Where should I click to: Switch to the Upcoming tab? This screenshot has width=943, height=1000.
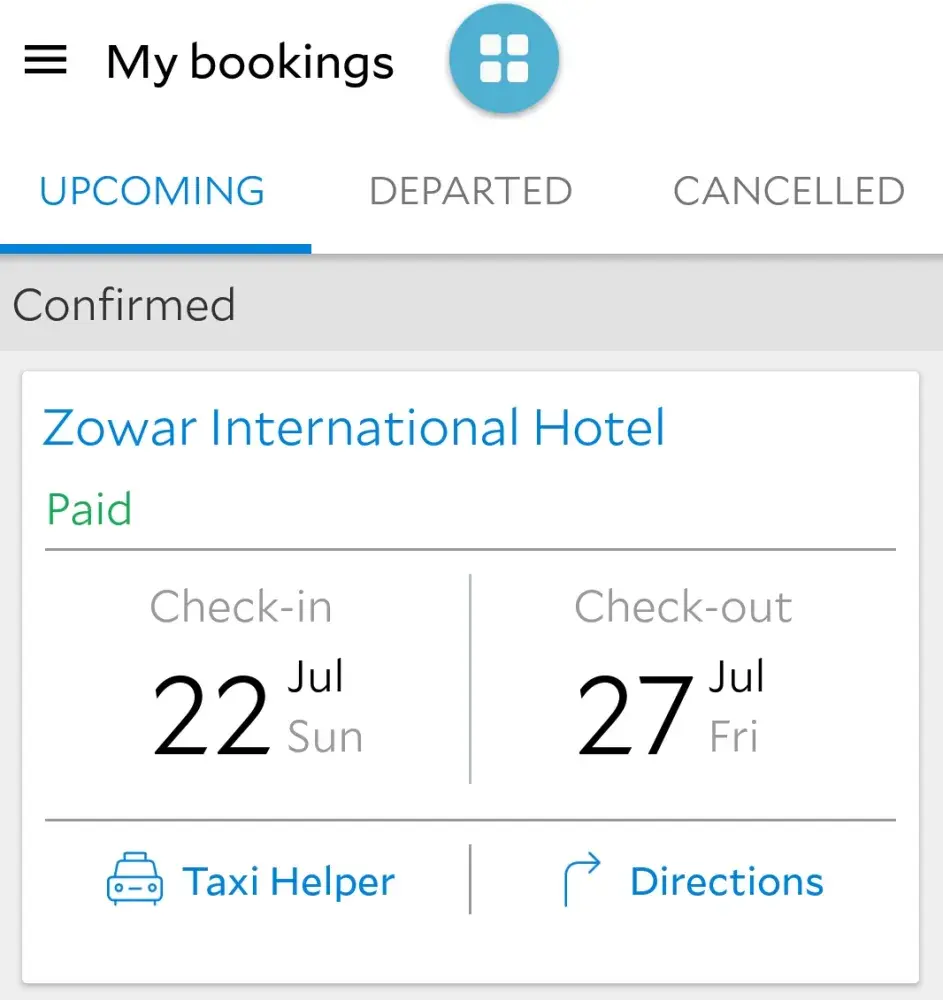[x=152, y=191]
